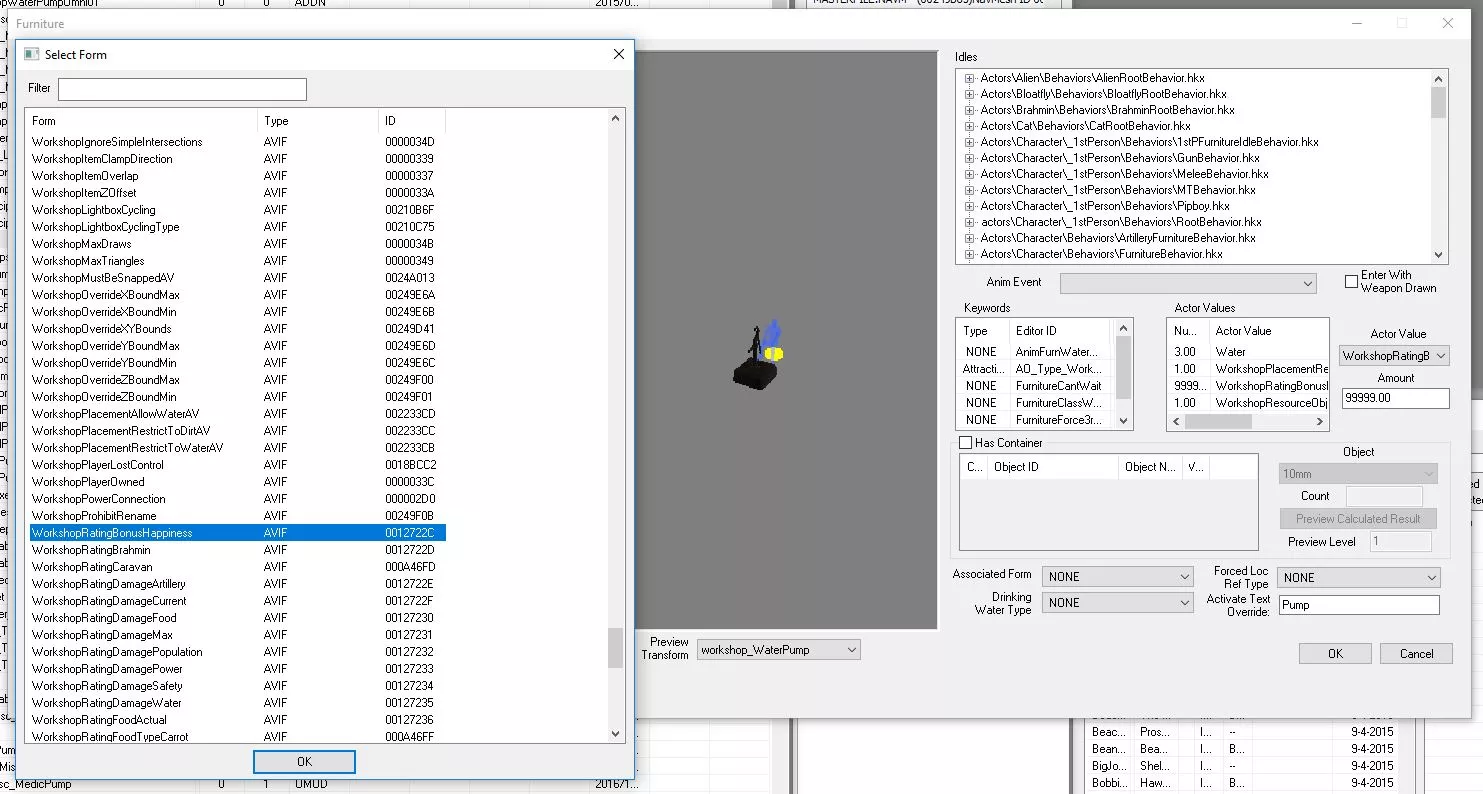This screenshot has width=1483, height=794.
Task: Expand the AlienRootBehavior.hkx tree node
Action: point(969,78)
